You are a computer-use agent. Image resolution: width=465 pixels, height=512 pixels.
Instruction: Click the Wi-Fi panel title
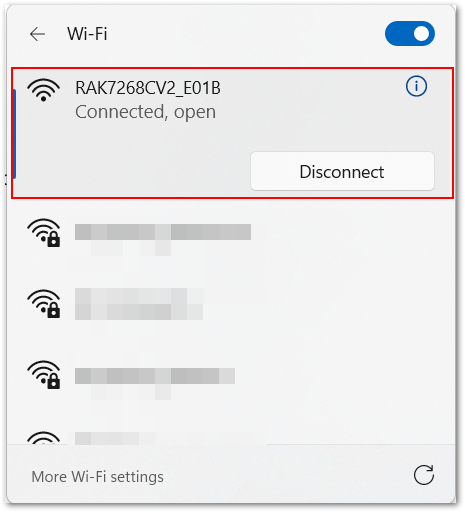coord(87,34)
